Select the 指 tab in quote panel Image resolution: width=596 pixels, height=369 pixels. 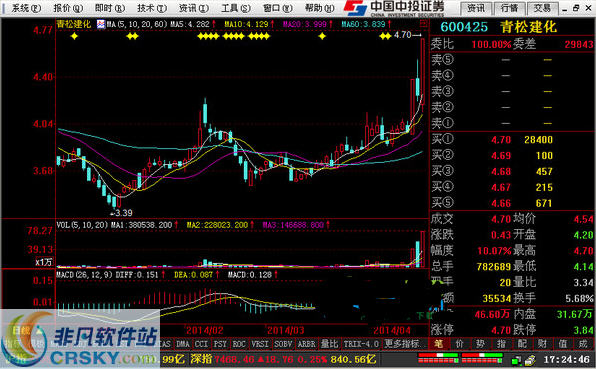point(501,344)
